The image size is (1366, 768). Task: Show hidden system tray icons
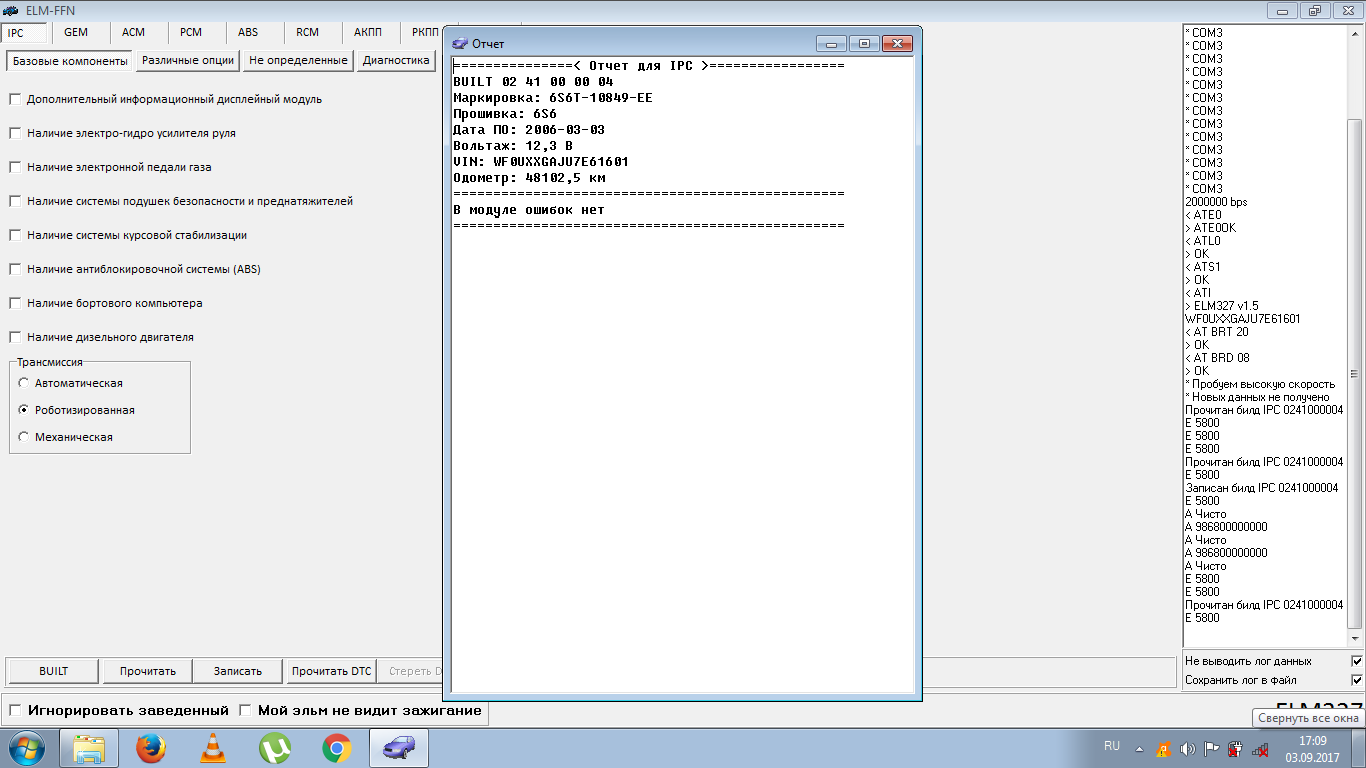pos(1139,749)
